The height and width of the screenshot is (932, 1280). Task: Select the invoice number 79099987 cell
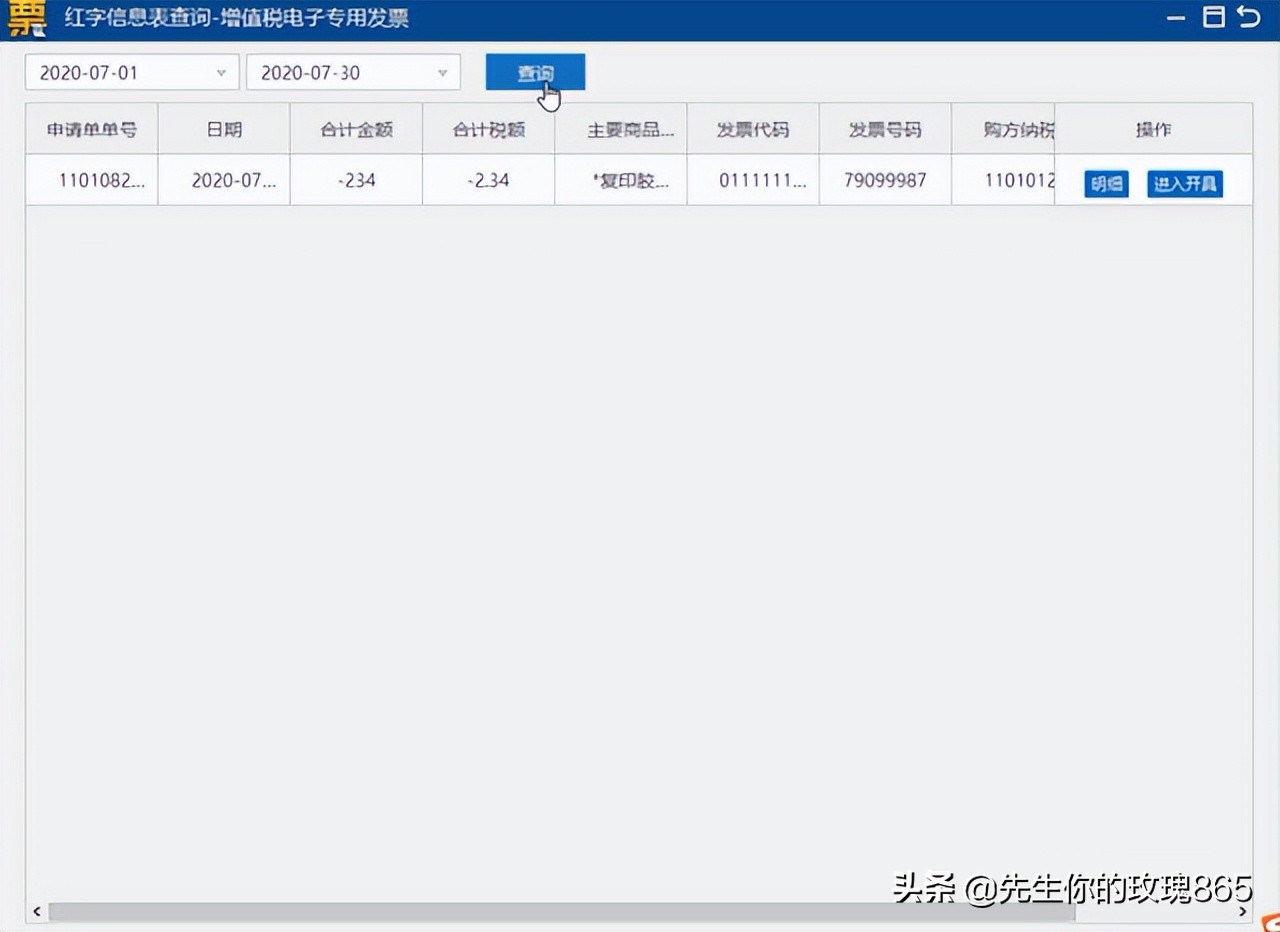click(884, 180)
